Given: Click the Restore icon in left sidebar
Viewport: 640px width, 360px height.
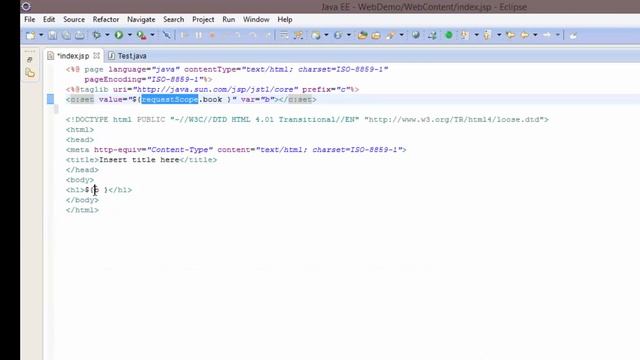Looking at the screenshot, I should (x=30, y=60).
